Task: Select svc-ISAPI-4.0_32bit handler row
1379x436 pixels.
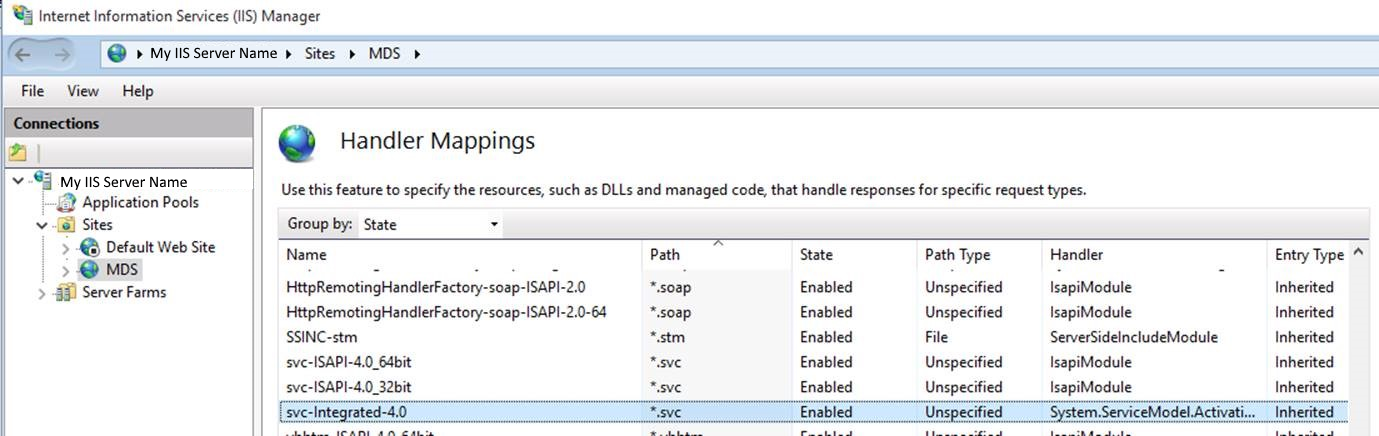Action: point(813,387)
